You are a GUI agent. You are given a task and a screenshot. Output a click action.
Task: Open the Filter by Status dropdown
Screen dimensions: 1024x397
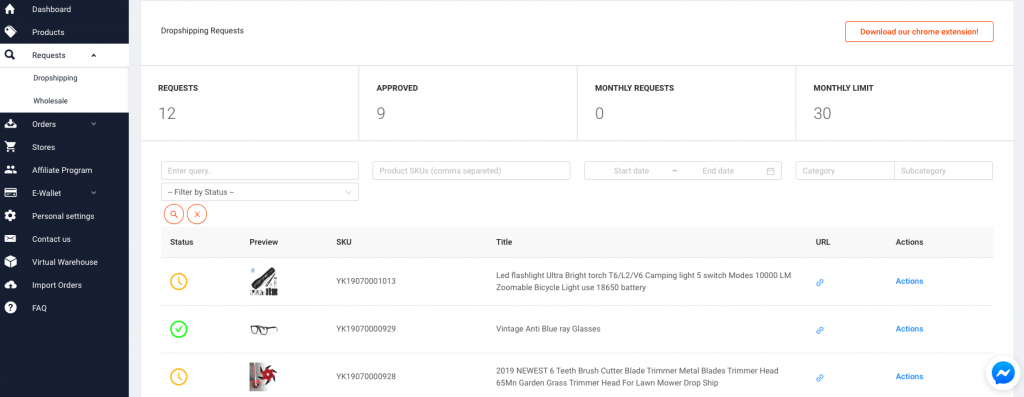260,192
